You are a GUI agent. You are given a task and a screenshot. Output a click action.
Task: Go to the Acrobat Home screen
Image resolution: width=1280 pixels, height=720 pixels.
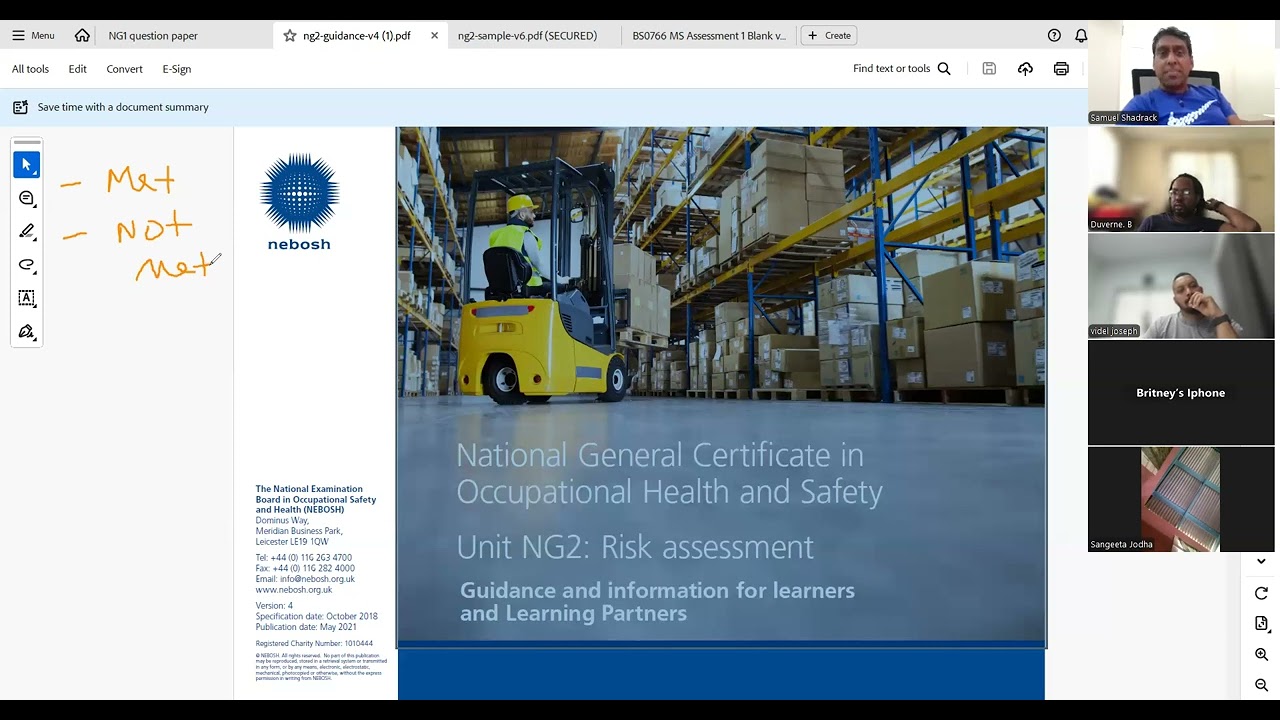(82, 35)
